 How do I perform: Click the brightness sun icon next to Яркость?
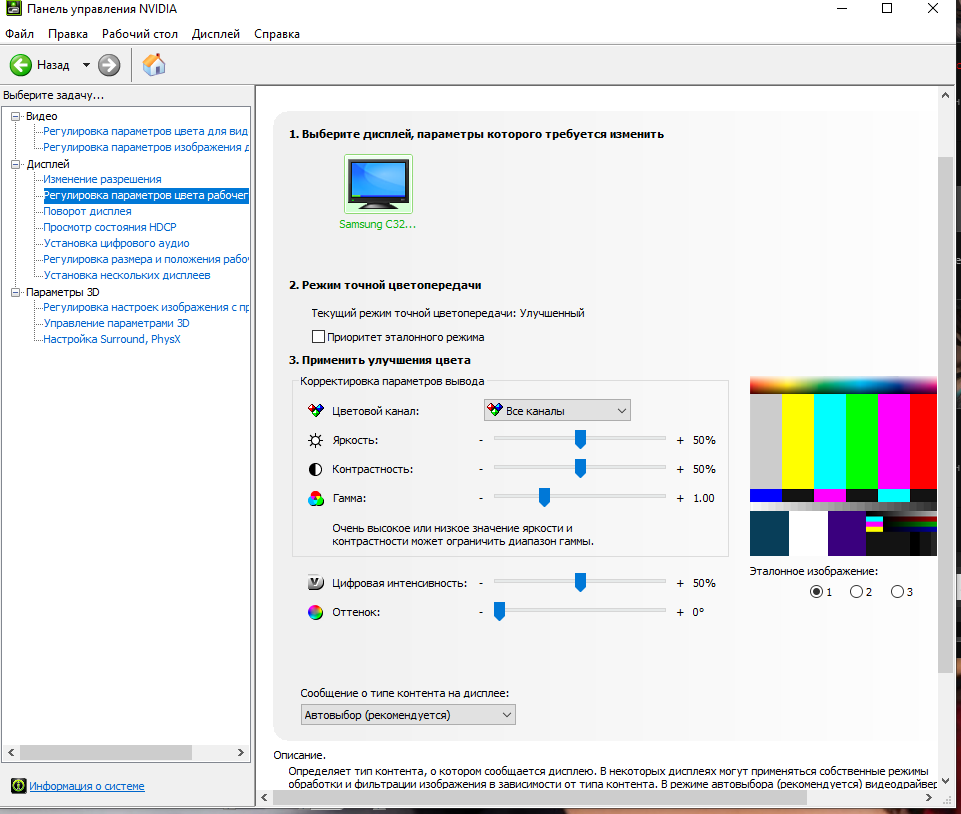315,440
